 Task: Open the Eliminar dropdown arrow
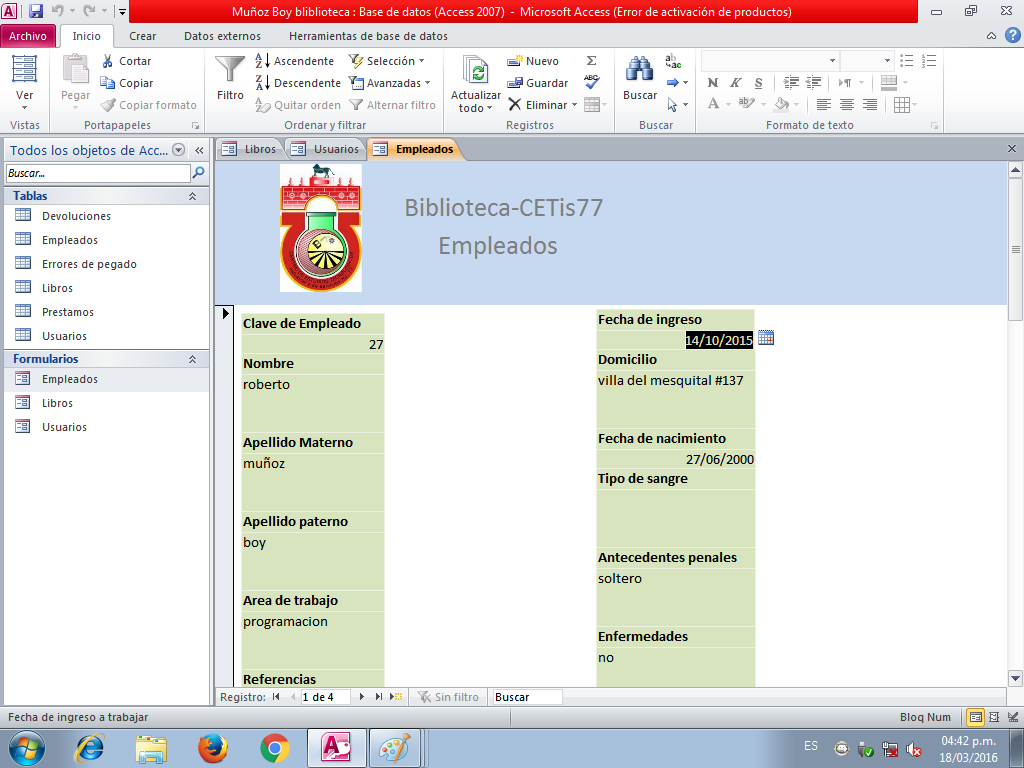575,104
